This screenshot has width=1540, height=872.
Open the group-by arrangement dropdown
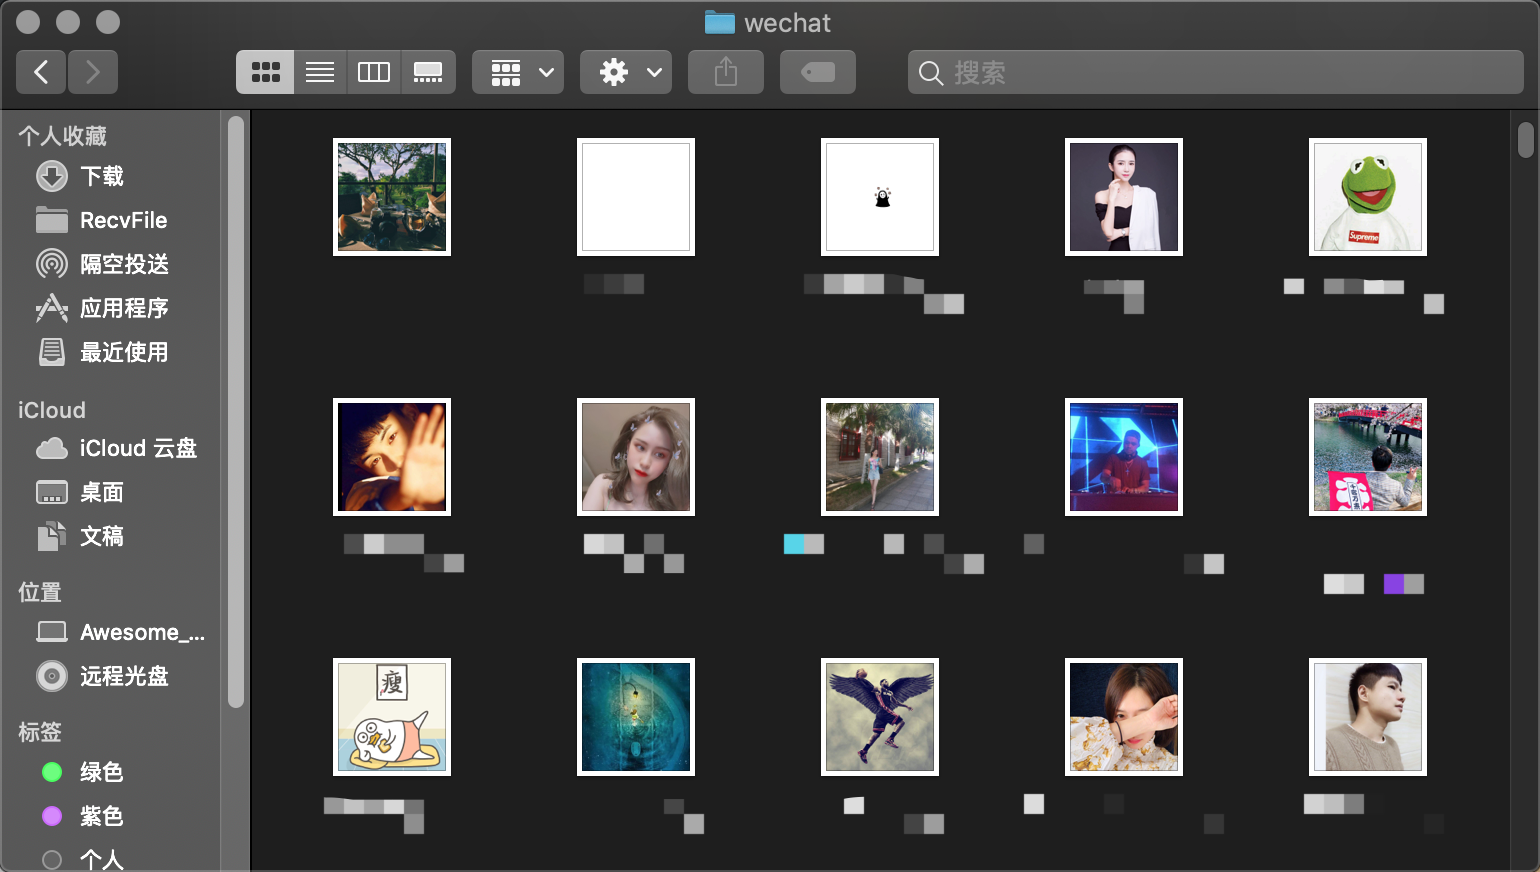518,72
